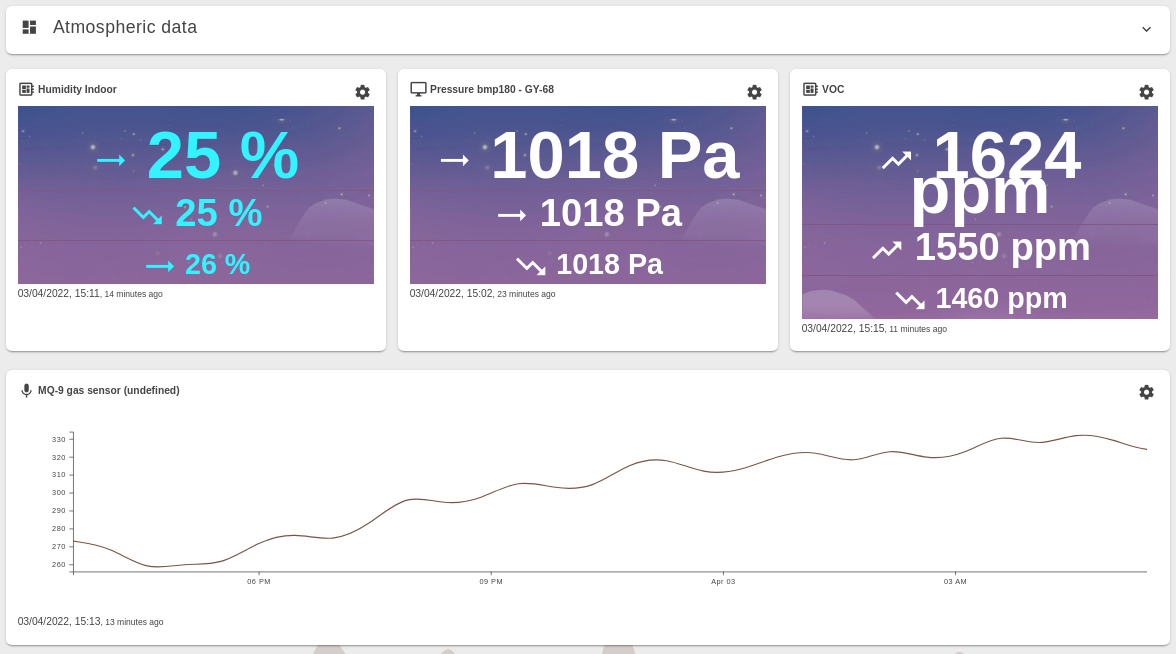
Task: Click the 1550 ppm VOC reading
Action: click(x=1002, y=248)
